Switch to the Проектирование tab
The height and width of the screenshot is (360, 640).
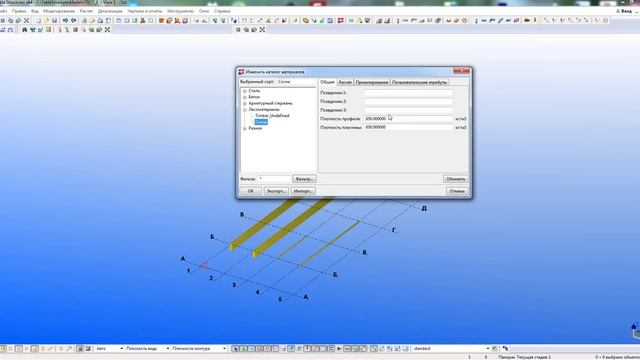(x=372, y=82)
